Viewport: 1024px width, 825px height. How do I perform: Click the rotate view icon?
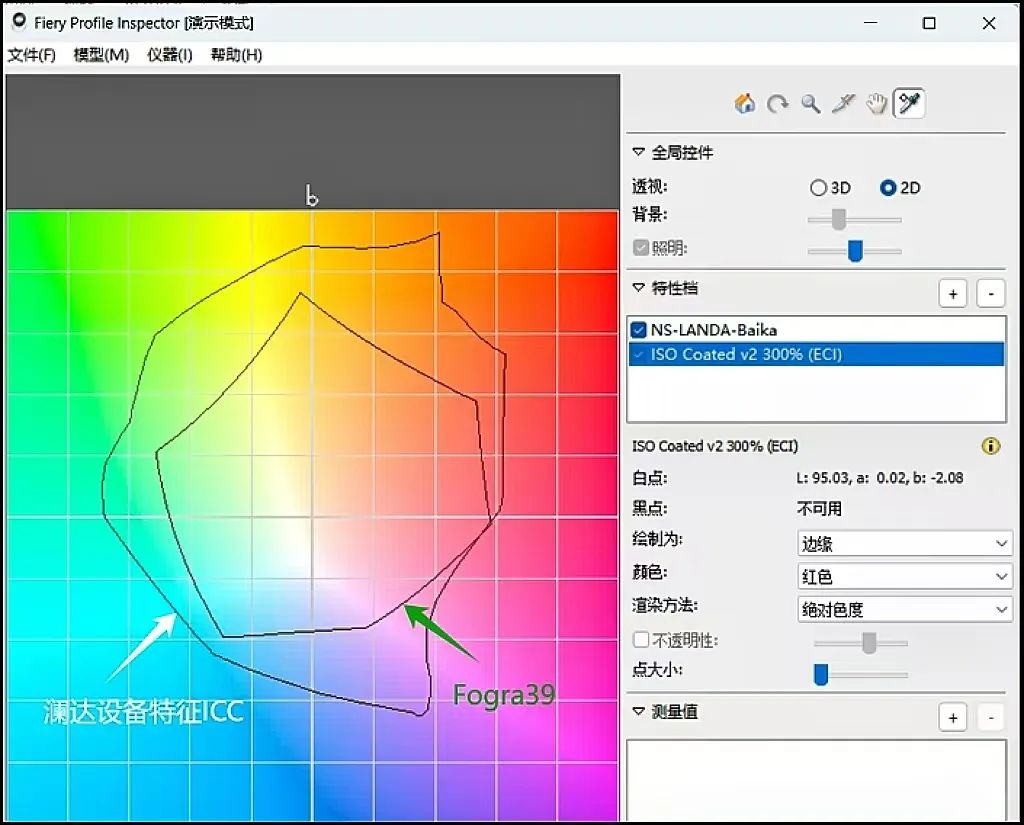[777, 103]
